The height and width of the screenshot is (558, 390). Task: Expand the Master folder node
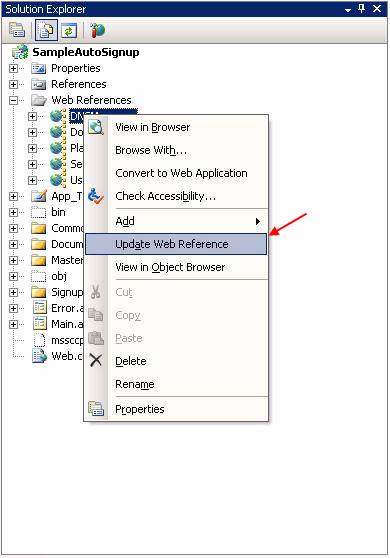click(x=13, y=260)
